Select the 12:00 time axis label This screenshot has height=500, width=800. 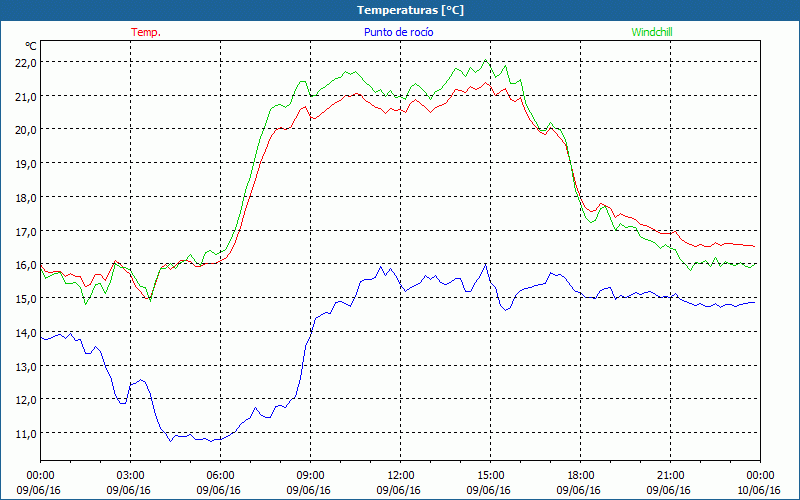point(400,475)
